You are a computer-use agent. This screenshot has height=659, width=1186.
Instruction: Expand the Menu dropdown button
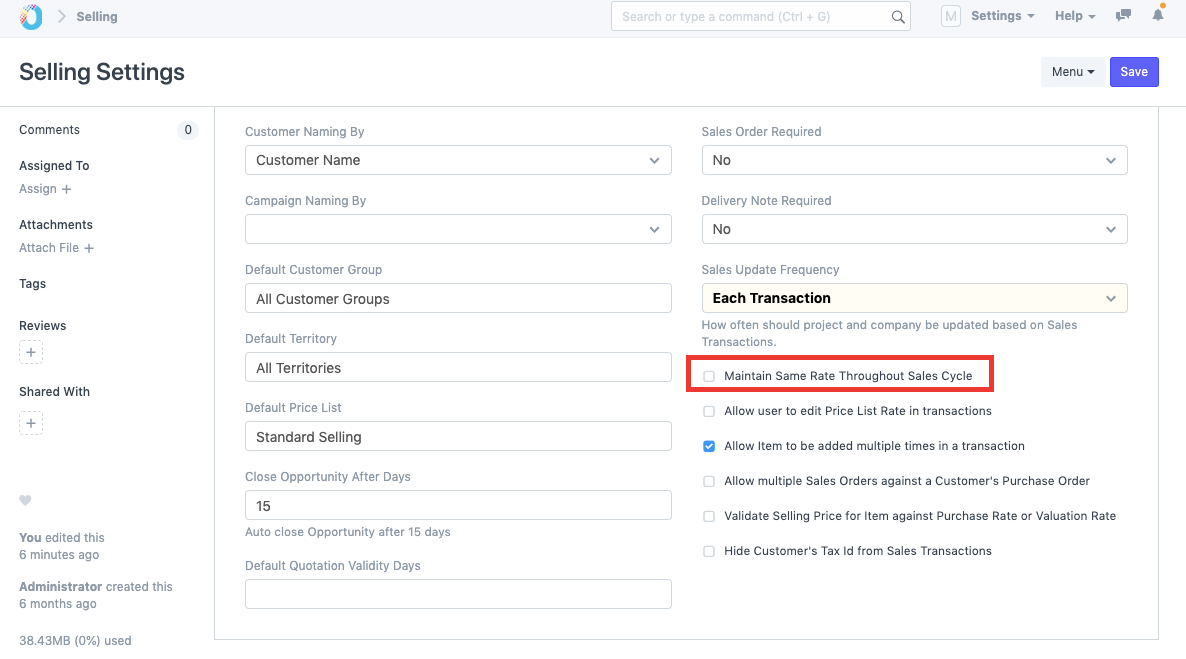click(1073, 72)
